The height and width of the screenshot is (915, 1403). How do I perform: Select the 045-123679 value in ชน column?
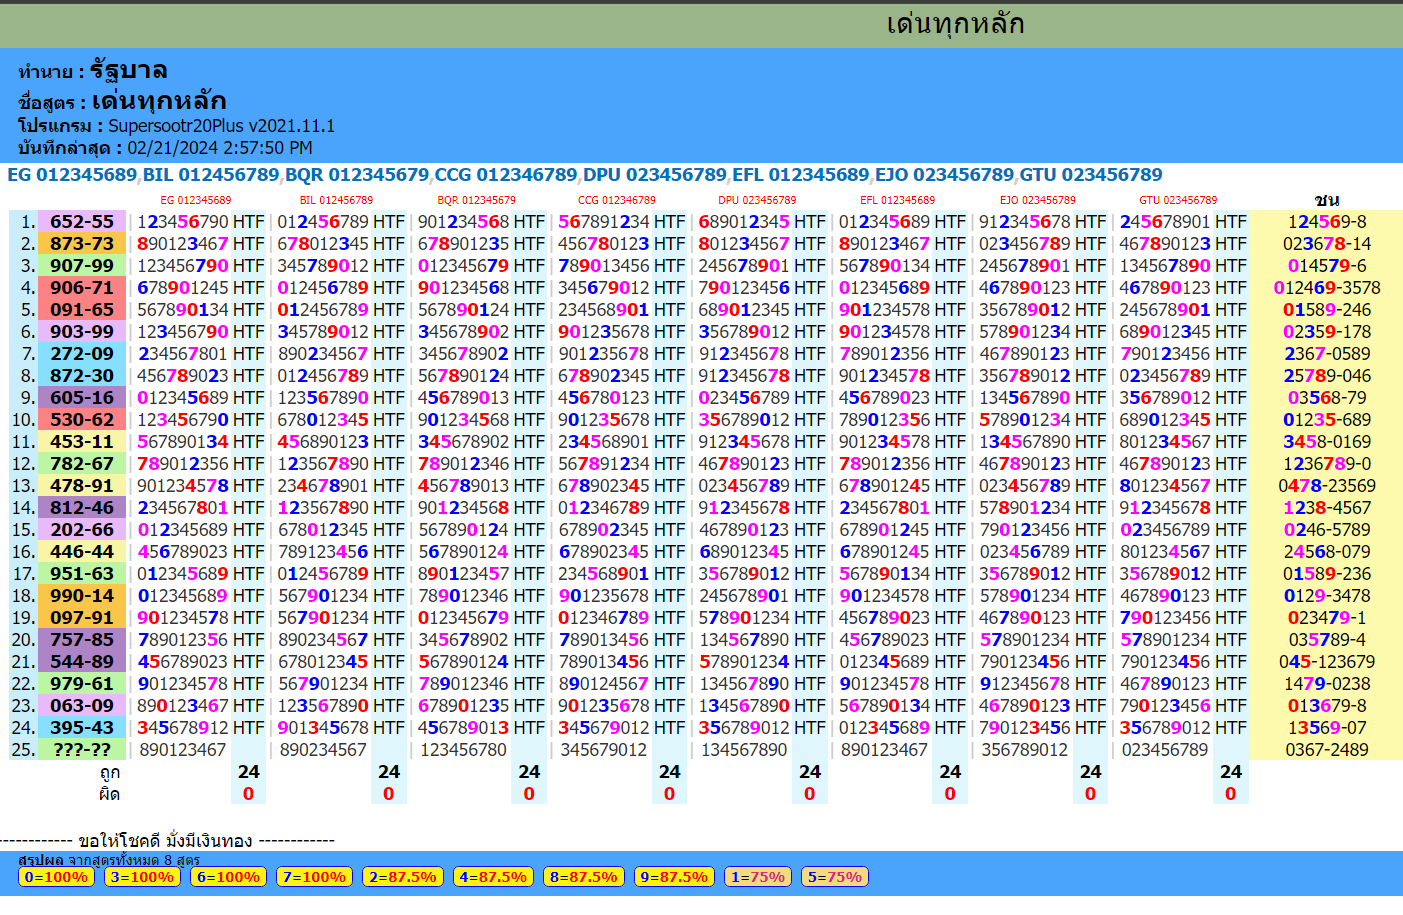point(1327,662)
